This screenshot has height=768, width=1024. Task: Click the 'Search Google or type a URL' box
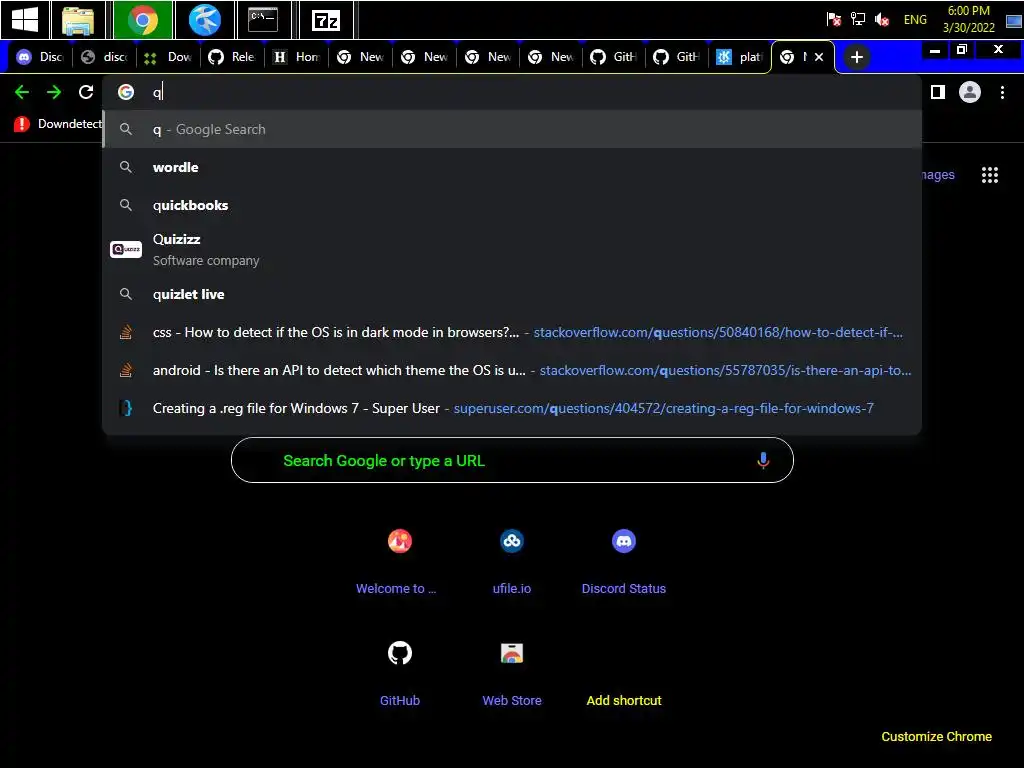(x=512, y=460)
